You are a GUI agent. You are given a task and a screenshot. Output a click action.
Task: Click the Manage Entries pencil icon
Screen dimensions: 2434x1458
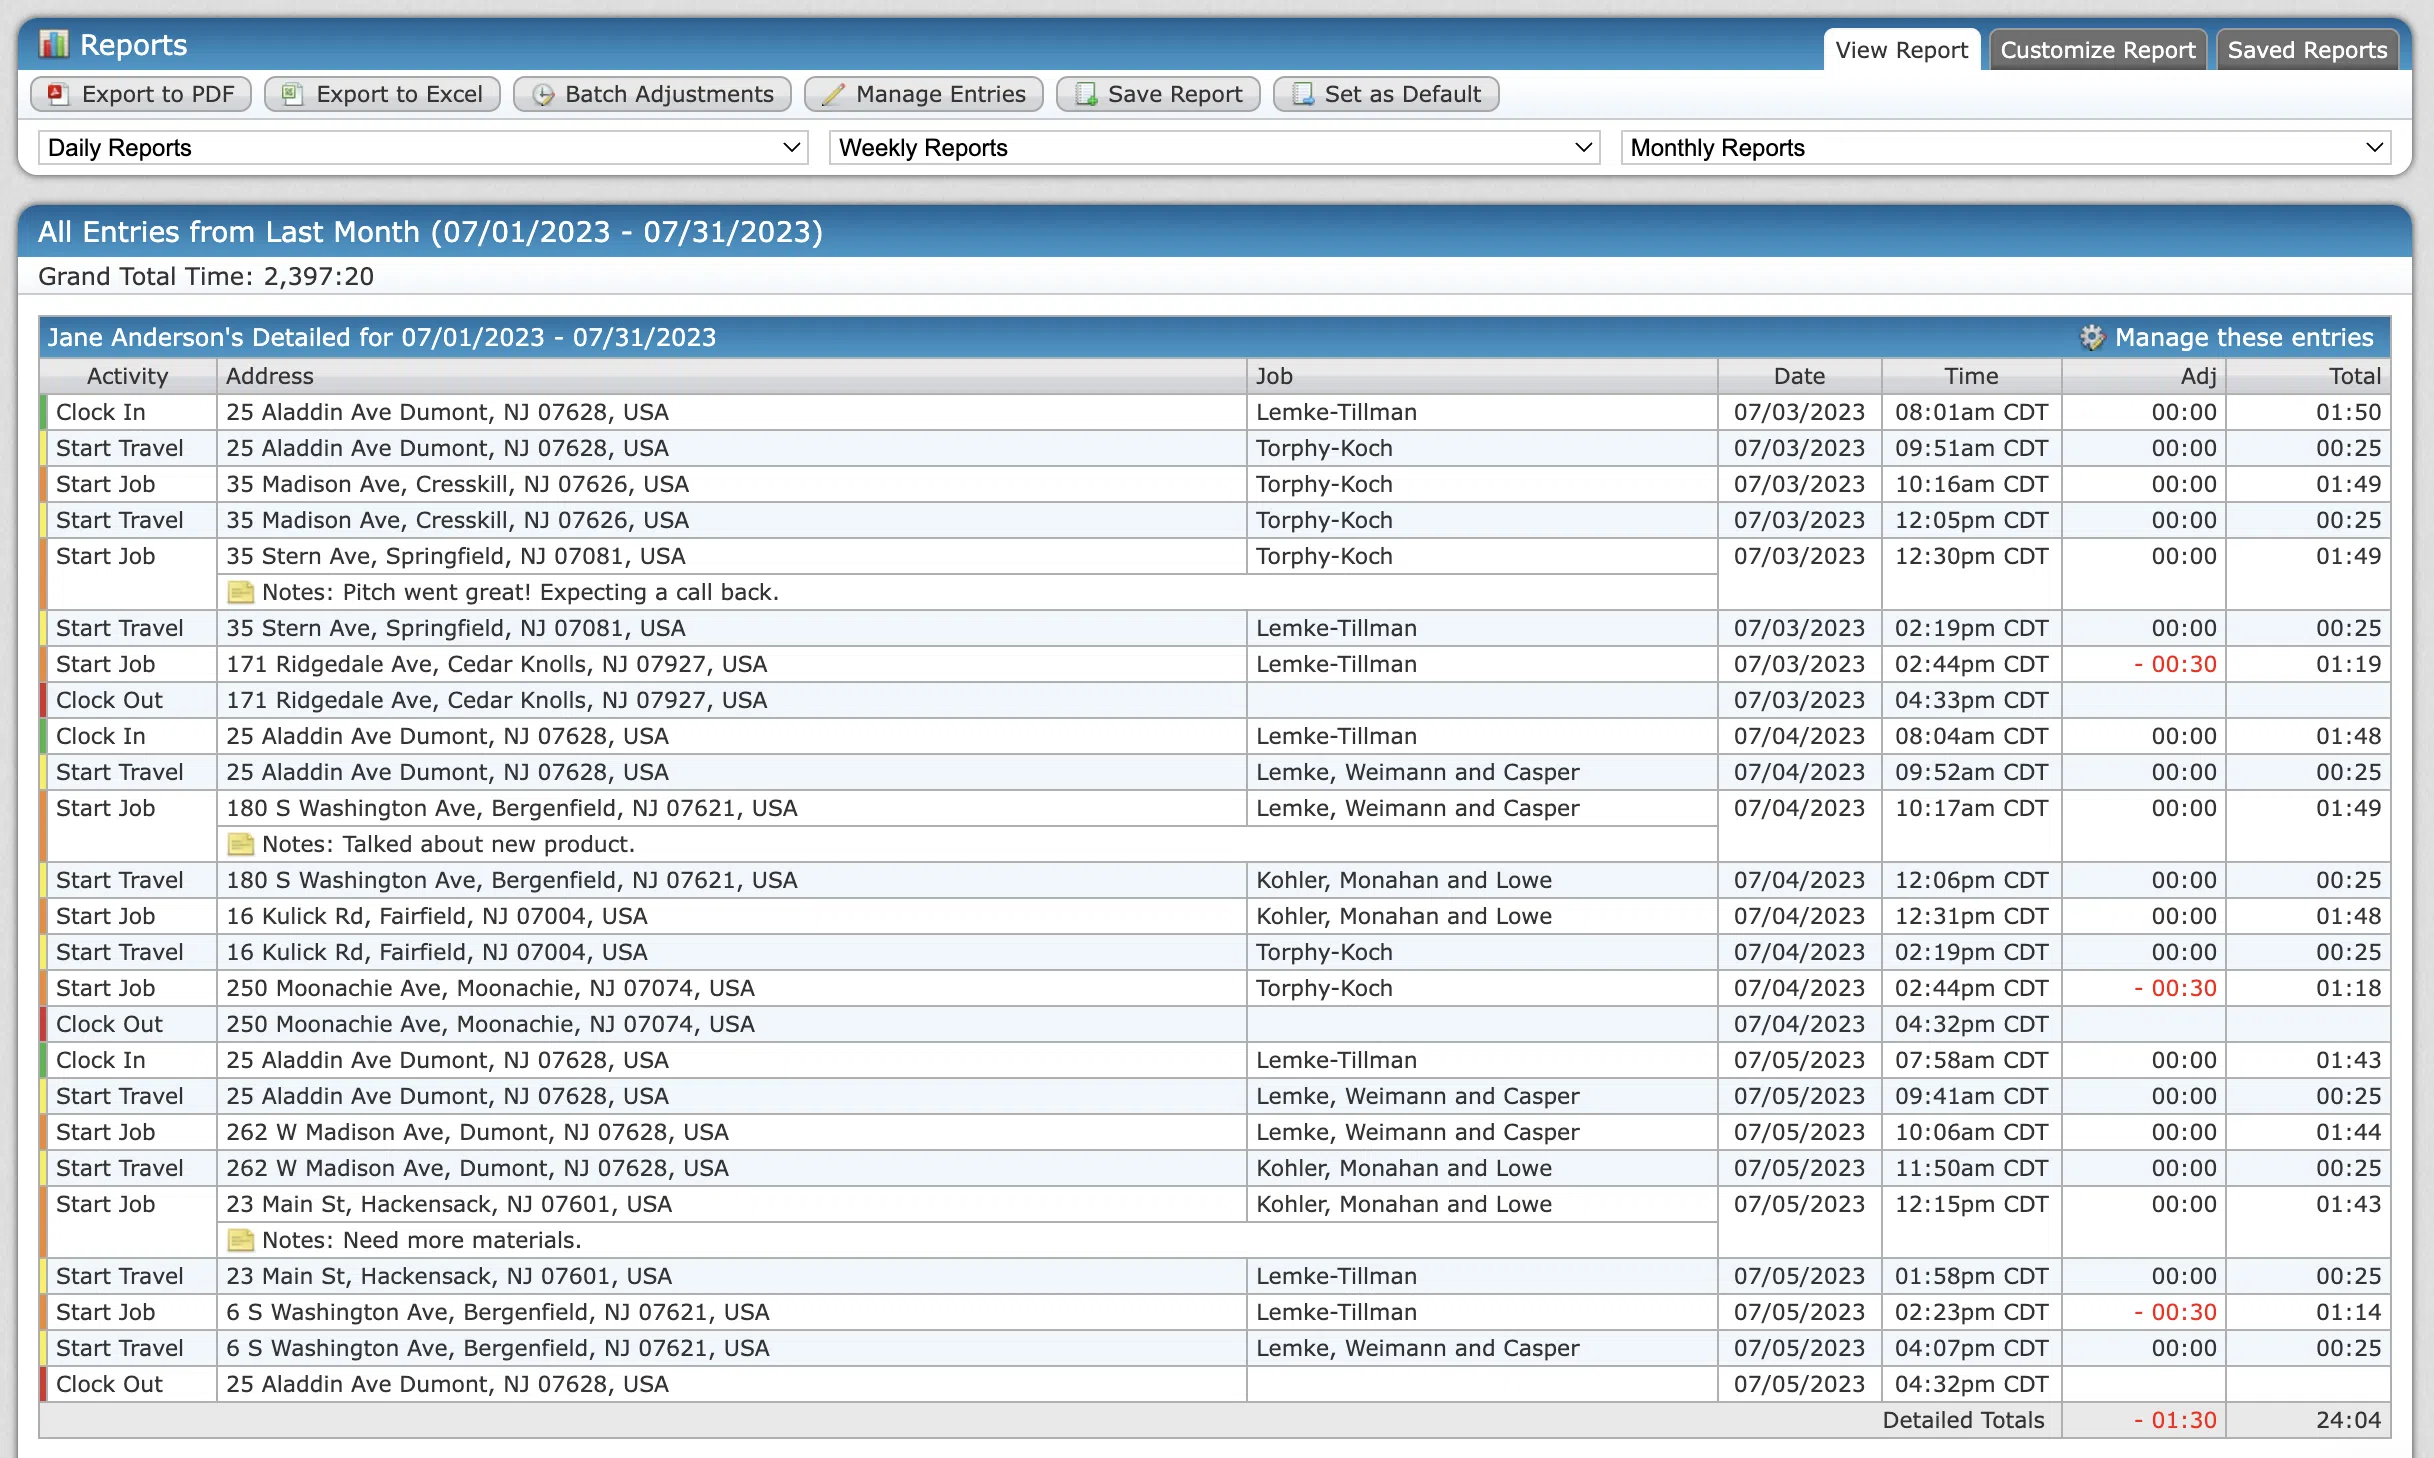click(833, 94)
